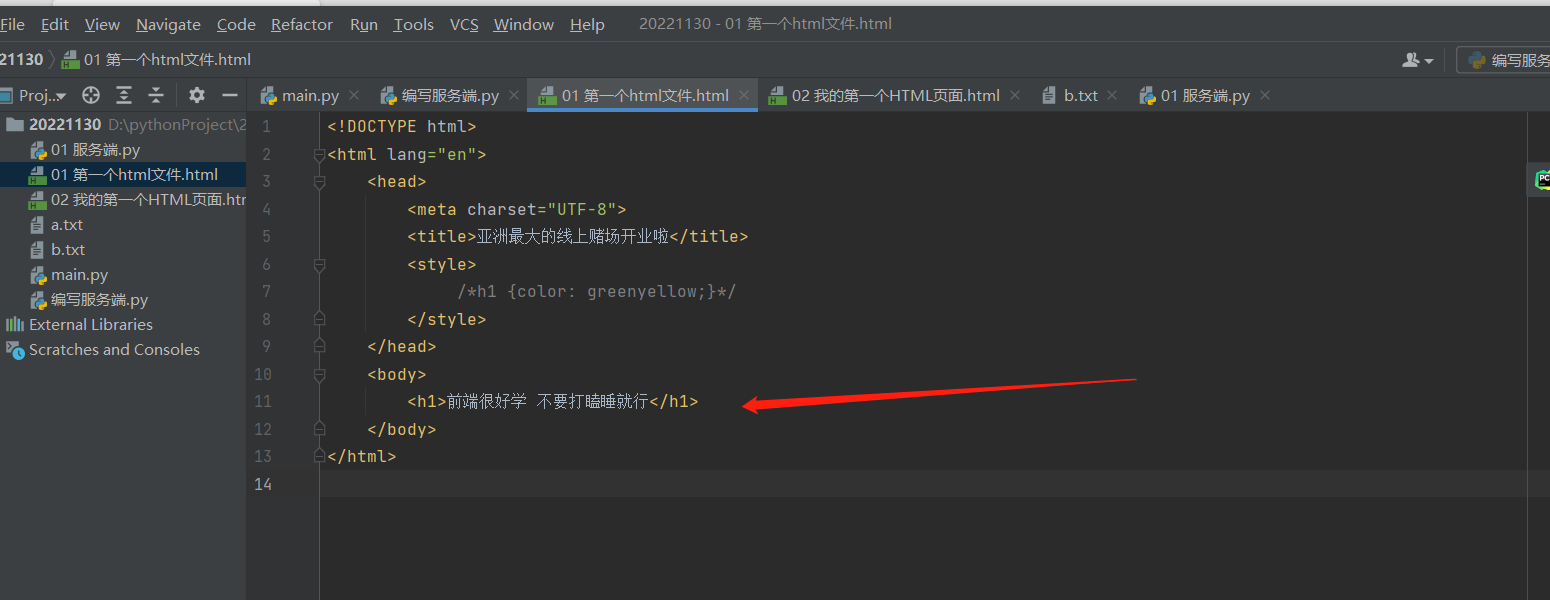The image size is (1550, 600).
Task: Close the 01 第一个html文件.html tab
Action: tap(745, 95)
